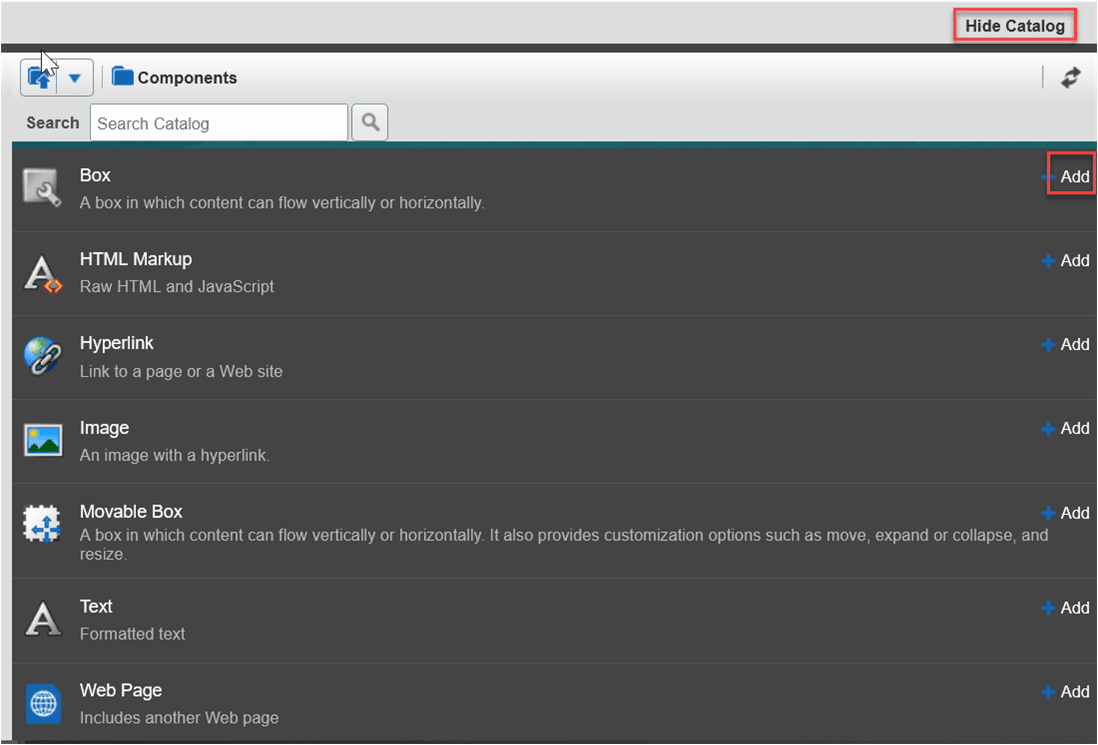Image resolution: width=1098 pixels, height=745 pixels.
Task: Select the Web Page globe icon
Action: coord(44,703)
